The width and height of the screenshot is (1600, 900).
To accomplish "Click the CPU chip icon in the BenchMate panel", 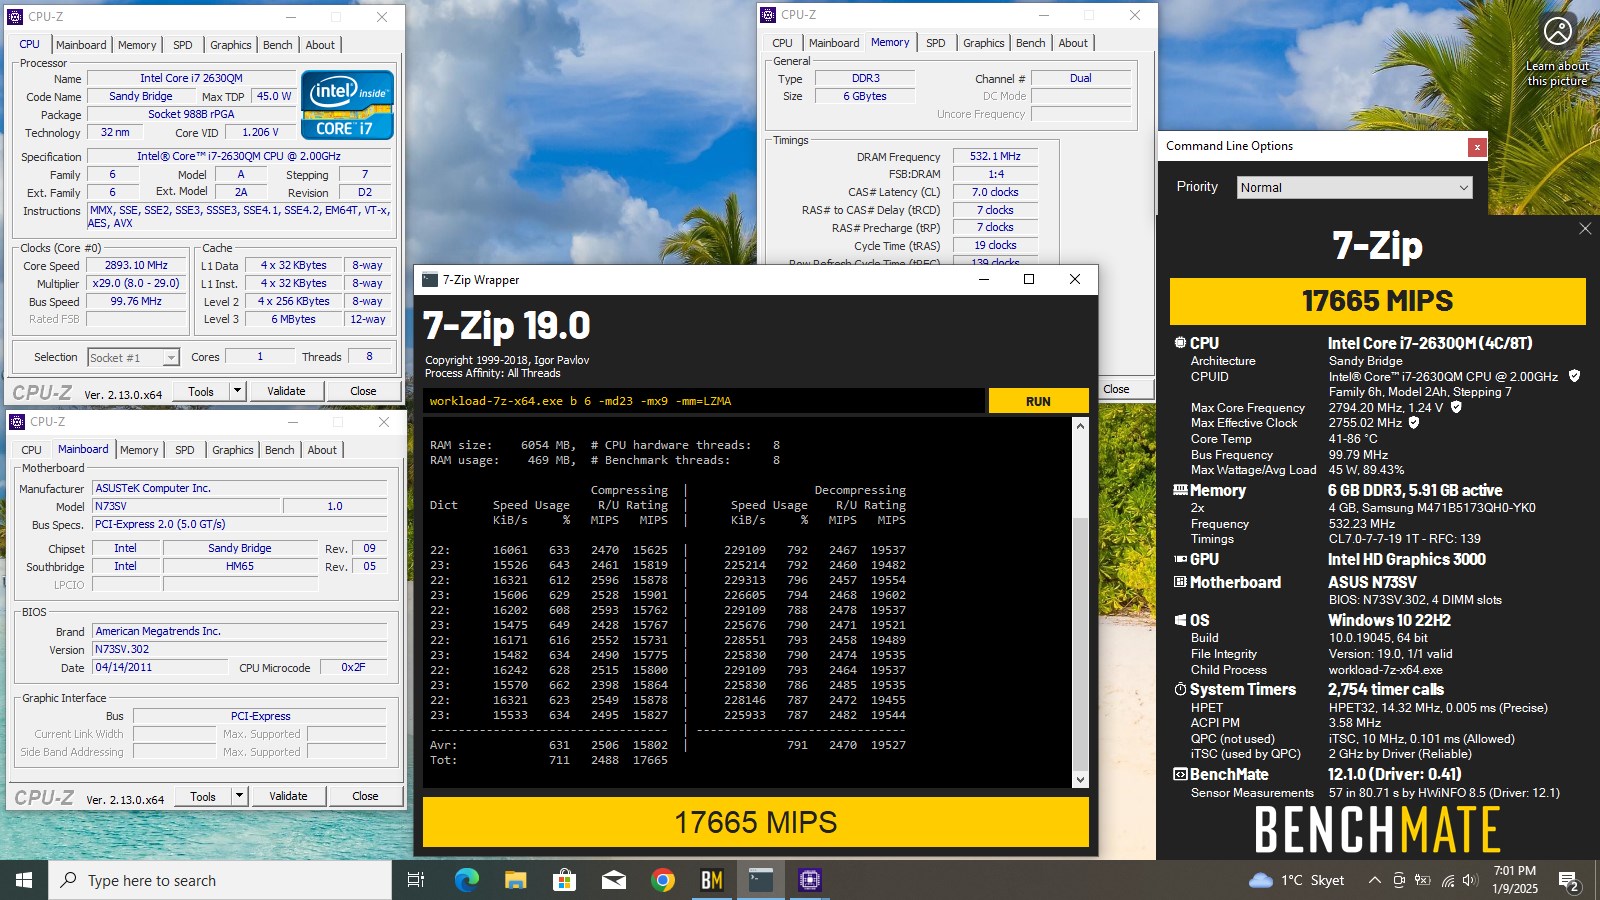I will (1180, 343).
